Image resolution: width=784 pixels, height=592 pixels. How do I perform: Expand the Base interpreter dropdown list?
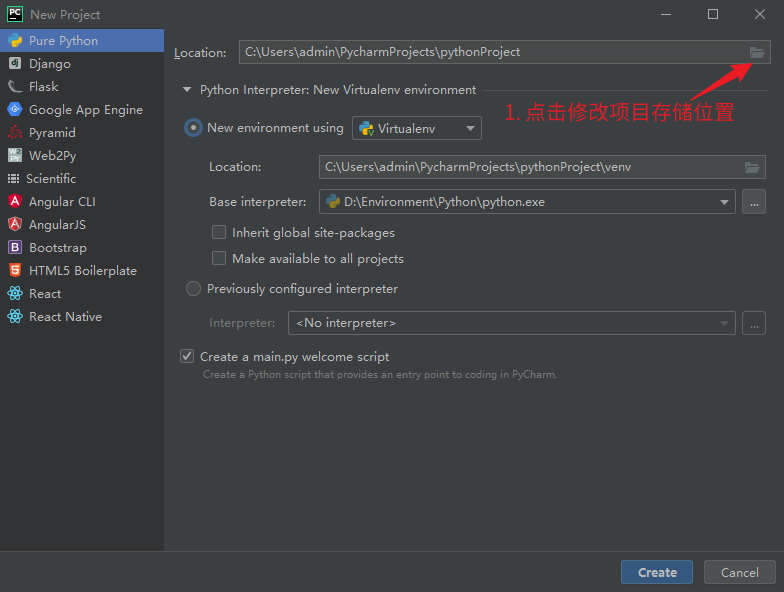tap(724, 202)
